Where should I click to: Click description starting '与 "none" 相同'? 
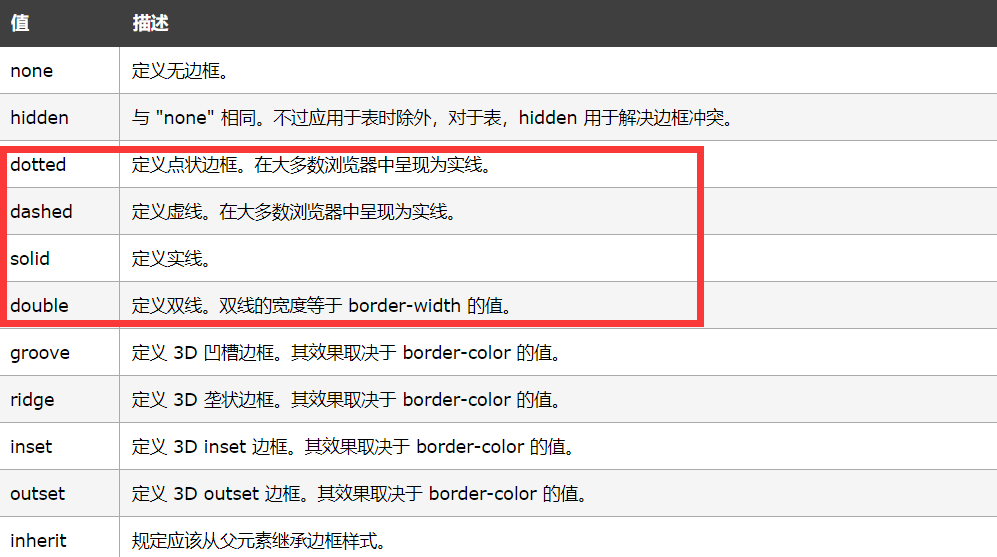pyautogui.click(x=434, y=118)
